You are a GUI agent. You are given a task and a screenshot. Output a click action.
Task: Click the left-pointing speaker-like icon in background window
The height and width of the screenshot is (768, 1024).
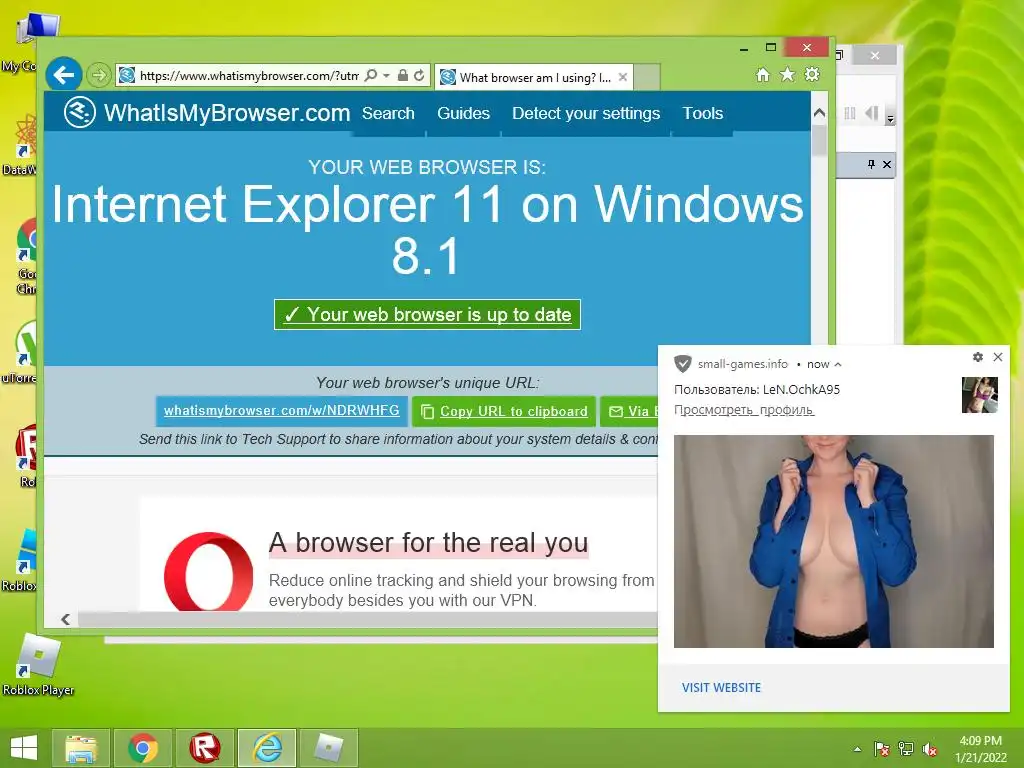point(871,113)
